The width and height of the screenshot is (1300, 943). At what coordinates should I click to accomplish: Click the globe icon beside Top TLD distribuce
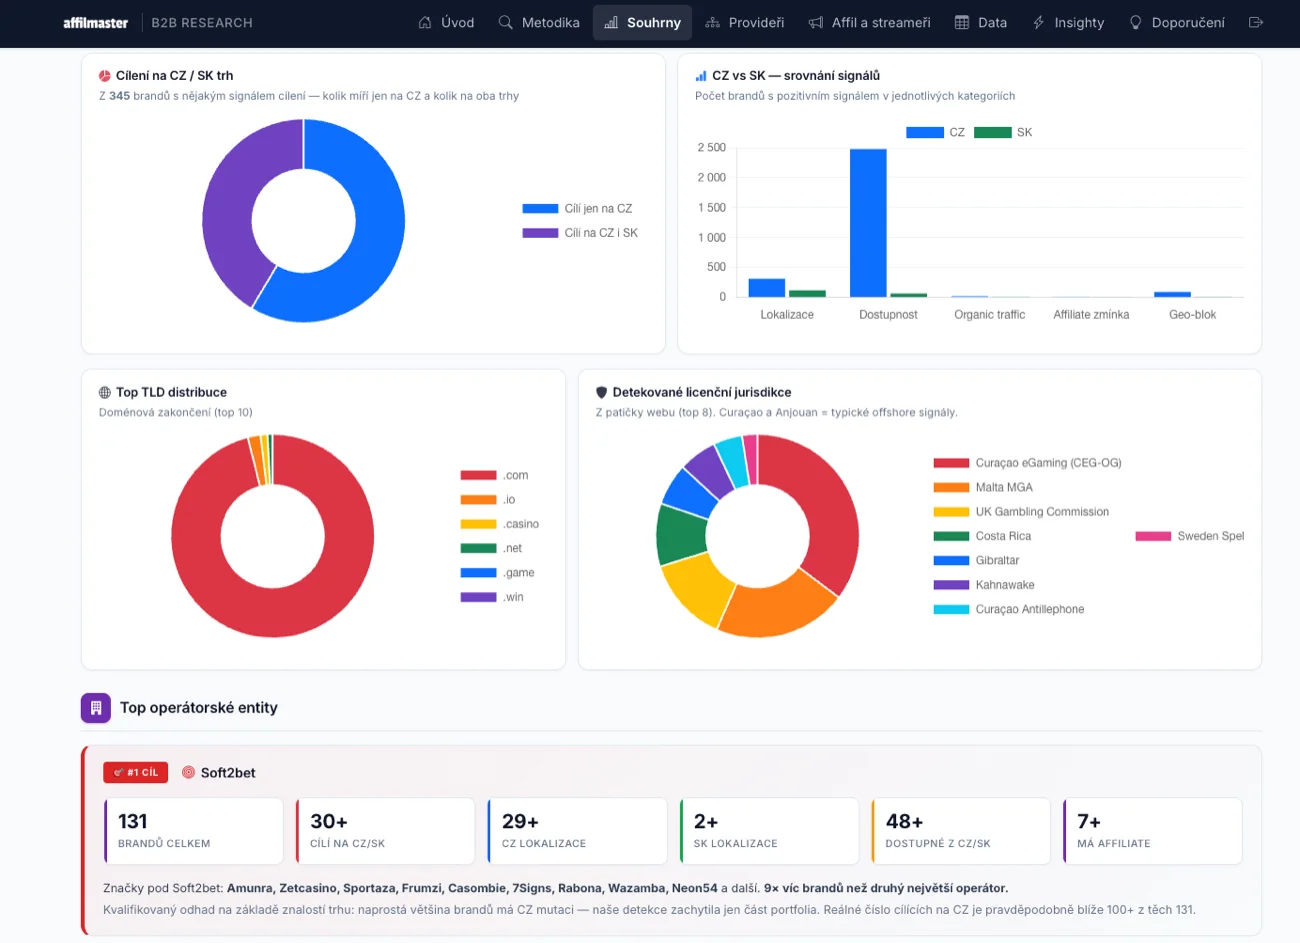tap(105, 392)
